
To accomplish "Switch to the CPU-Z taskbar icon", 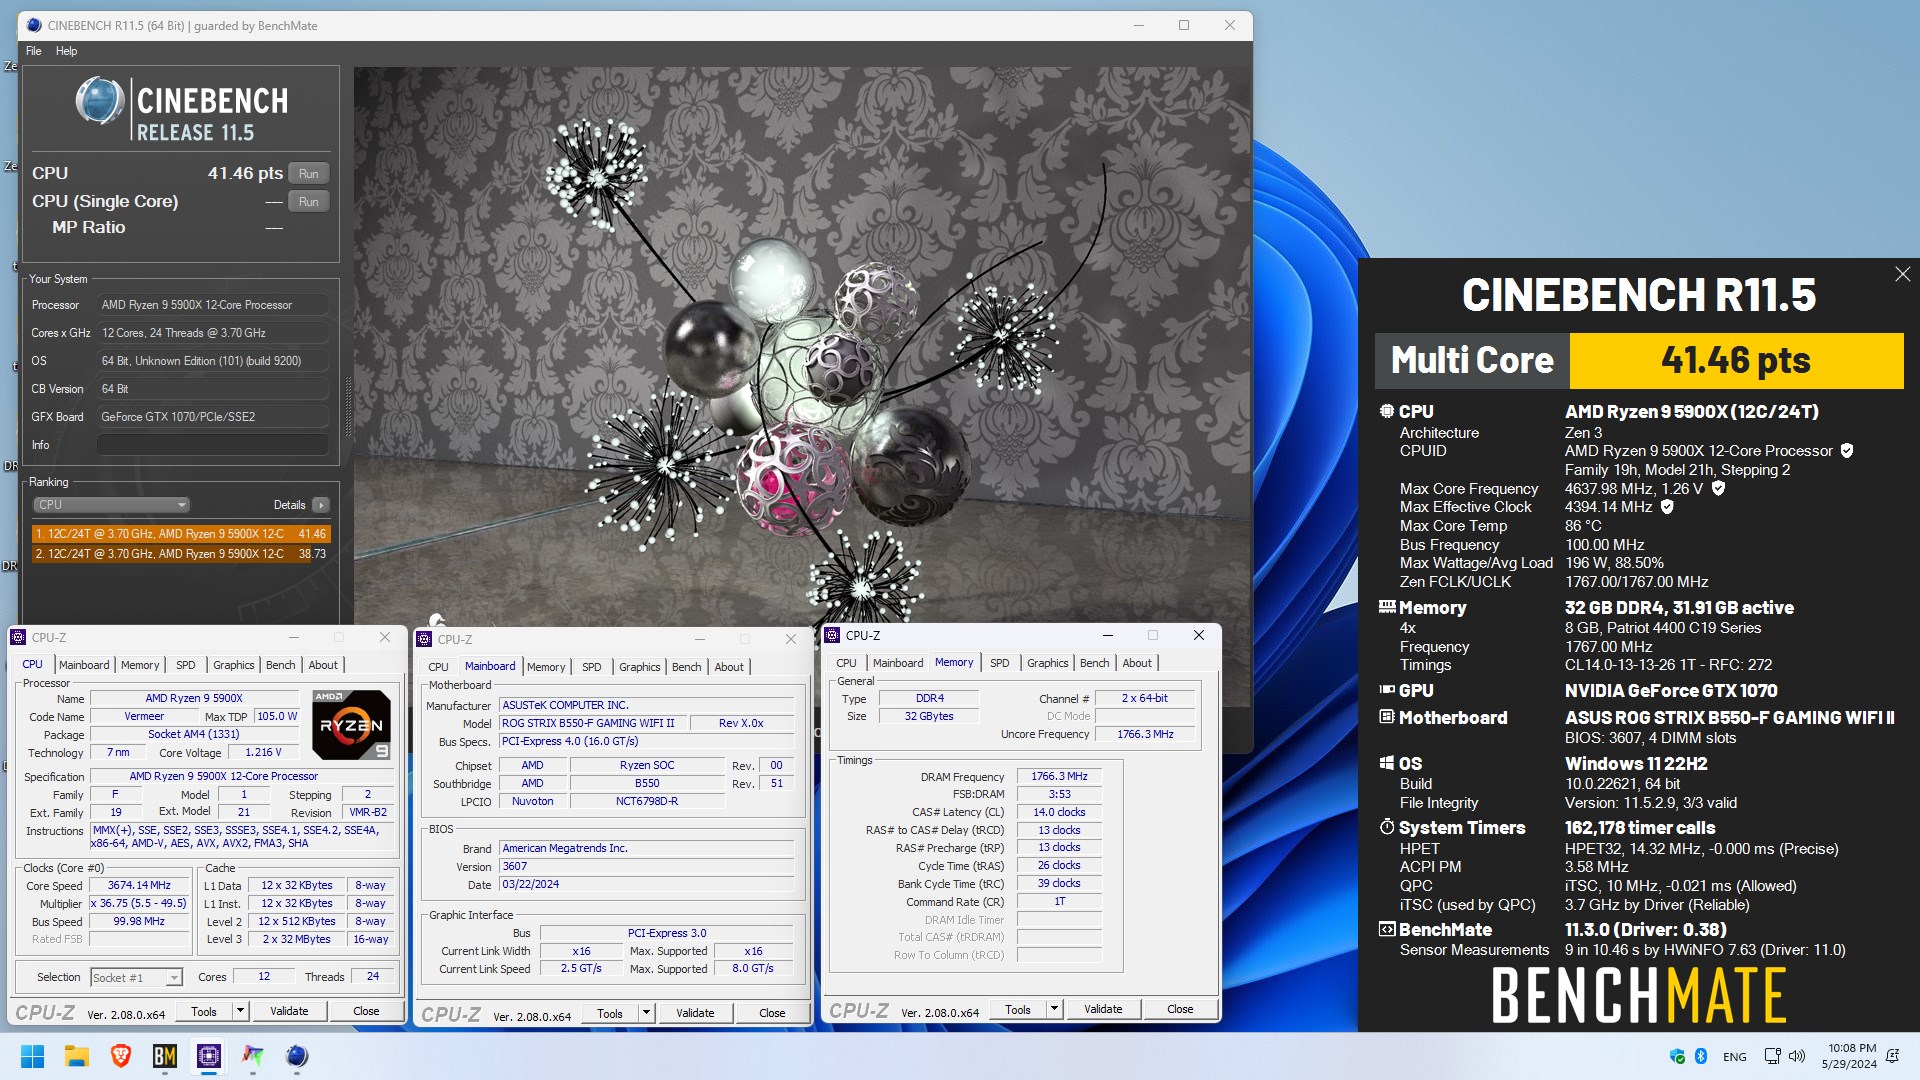I will coord(209,1056).
